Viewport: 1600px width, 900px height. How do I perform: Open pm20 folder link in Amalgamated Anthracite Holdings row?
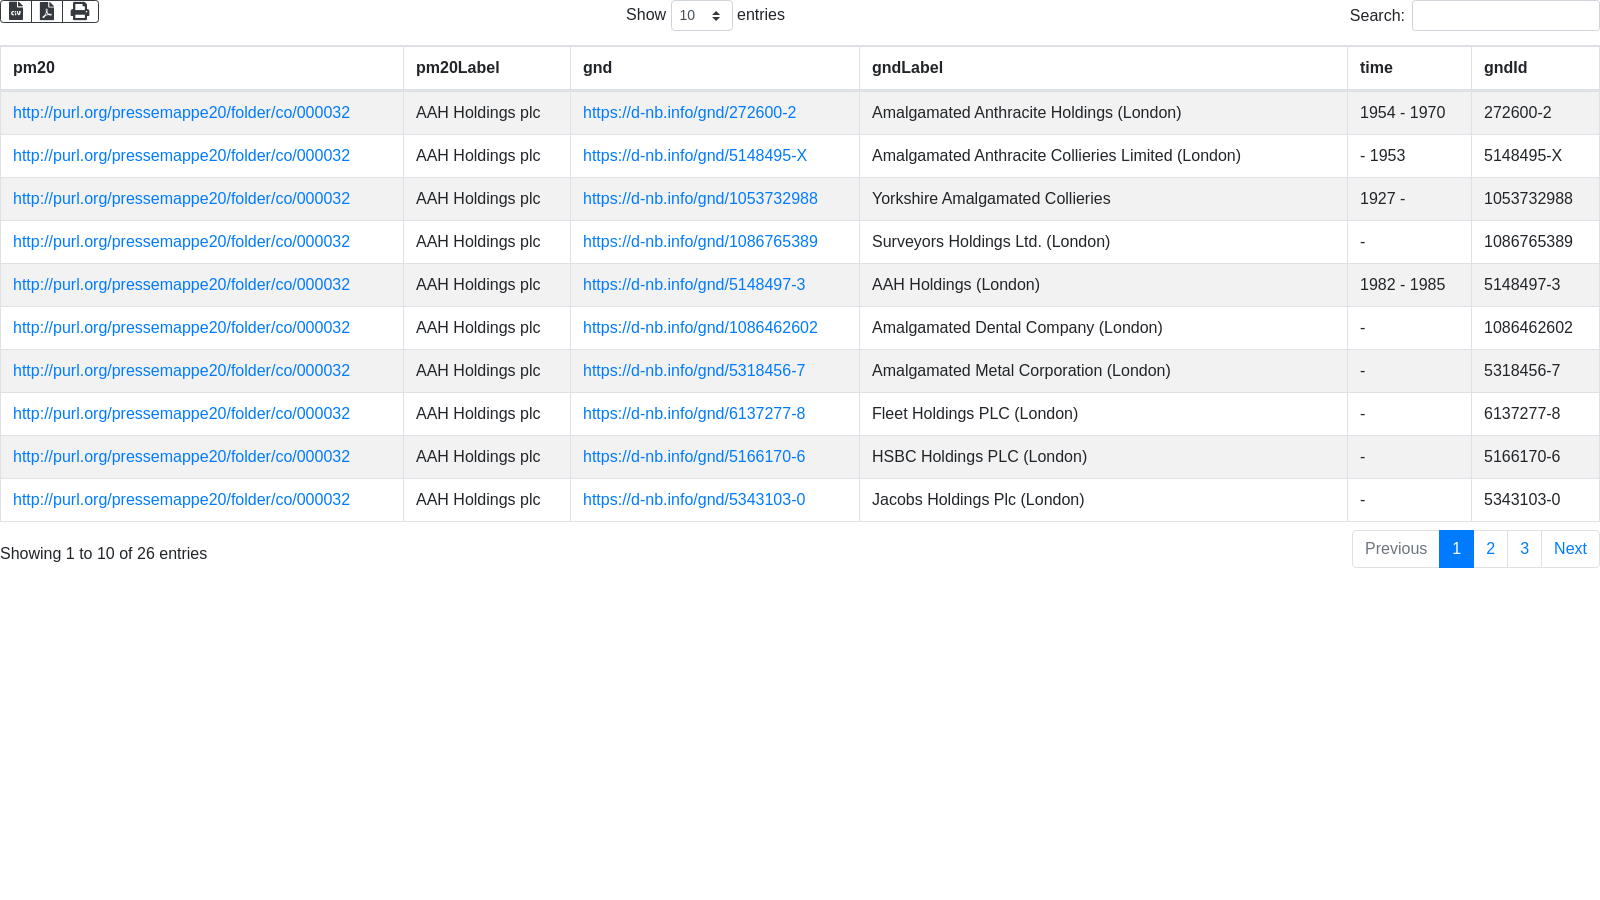pos(181,113)
